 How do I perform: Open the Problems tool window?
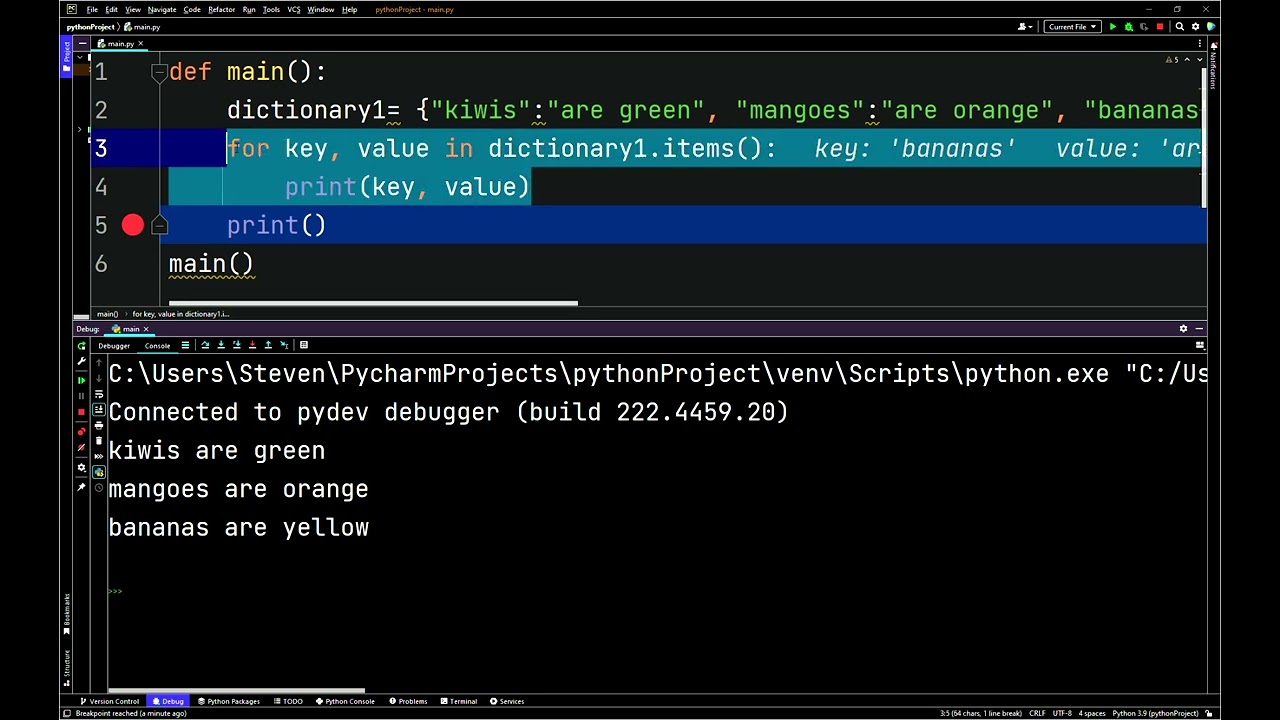click(x=408, y=701)
